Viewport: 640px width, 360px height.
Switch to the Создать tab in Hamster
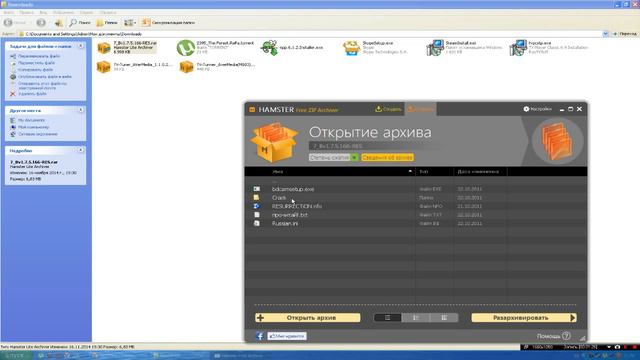point(388,109)
